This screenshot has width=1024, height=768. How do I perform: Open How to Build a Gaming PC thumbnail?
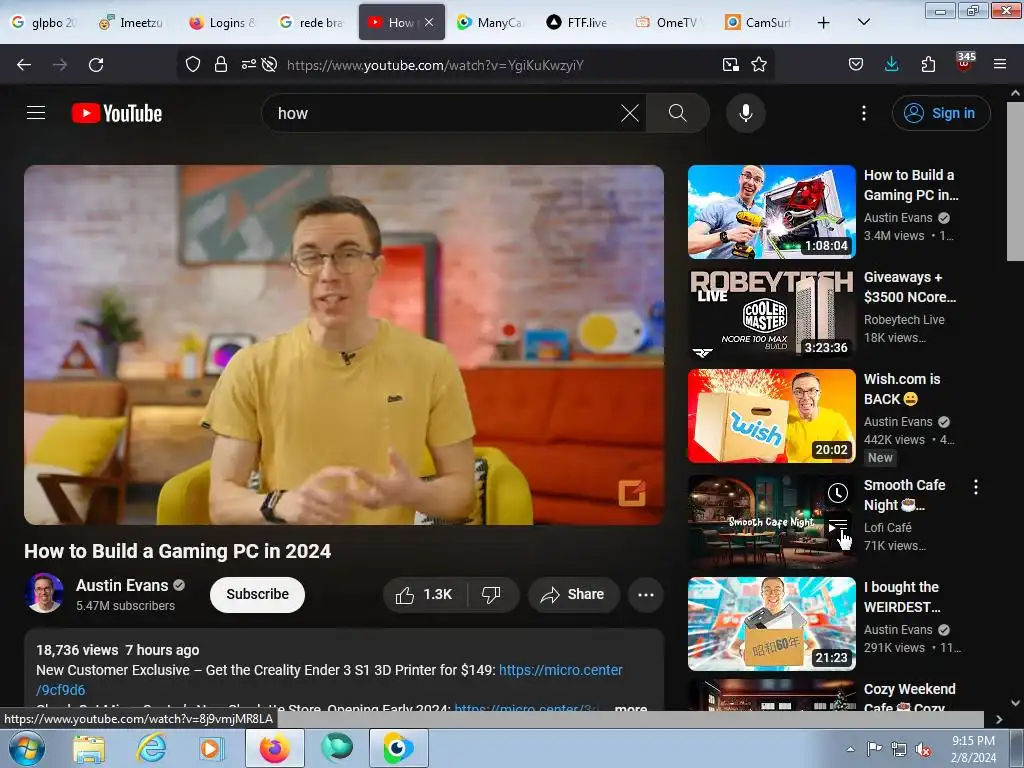(x=771, y=212)
